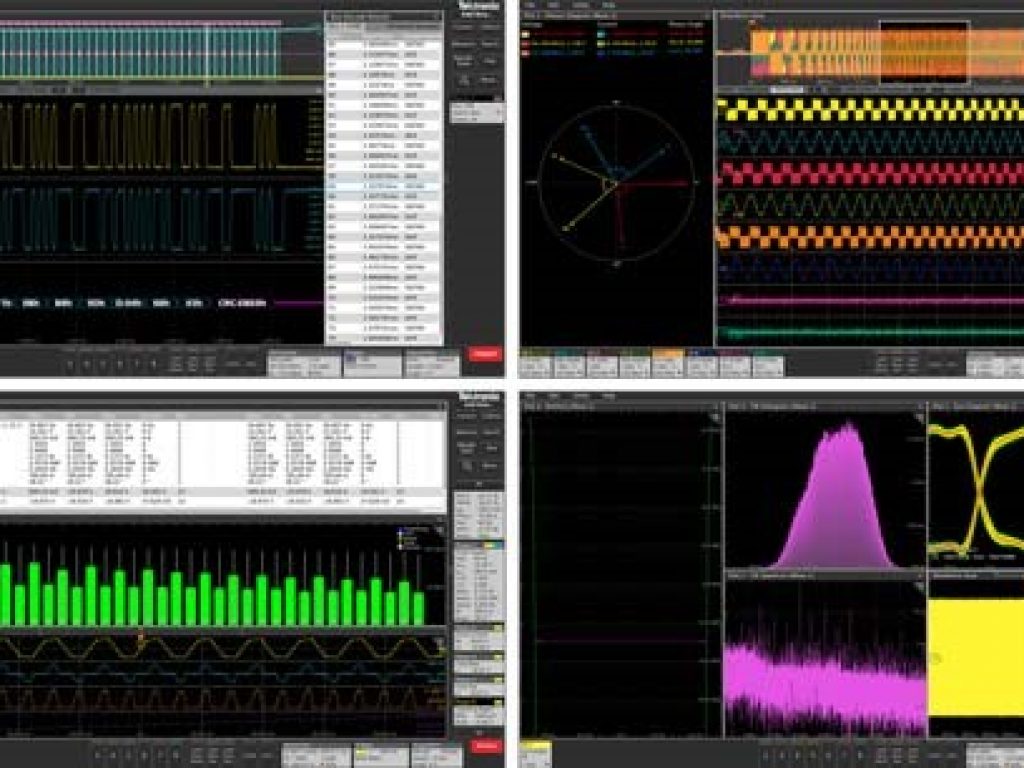1024x768 pixels.
Task: Select cyan channel 2 badge in top-right scope
Action: coord(569,365)
